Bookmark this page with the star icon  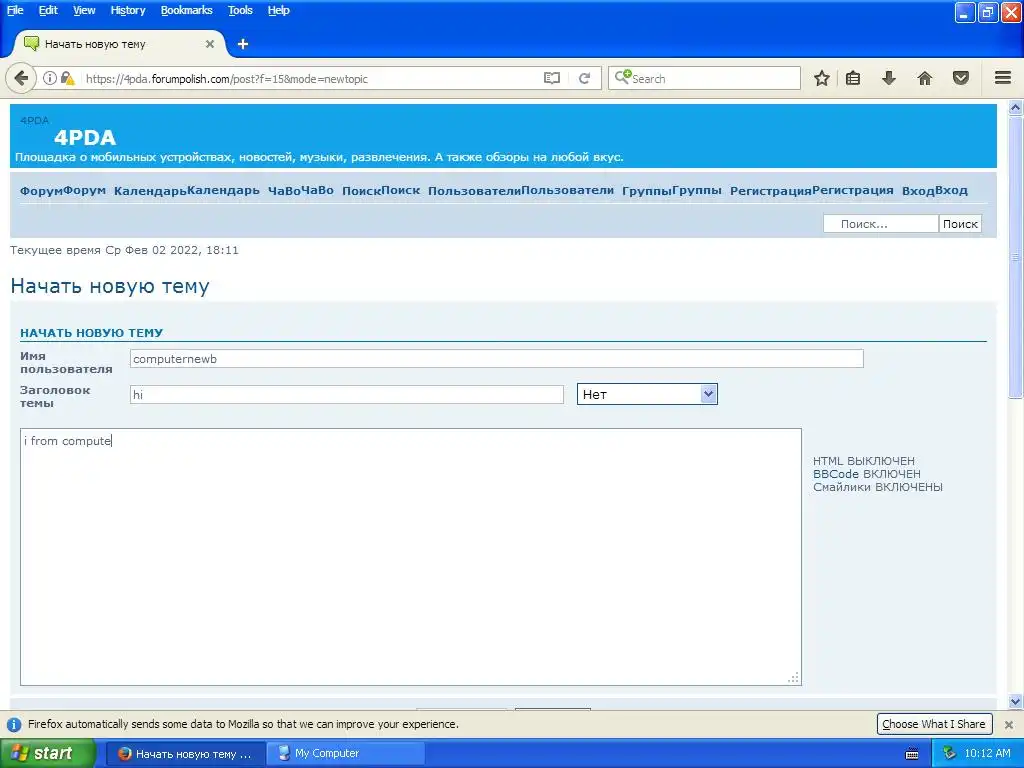coord(822,78)
